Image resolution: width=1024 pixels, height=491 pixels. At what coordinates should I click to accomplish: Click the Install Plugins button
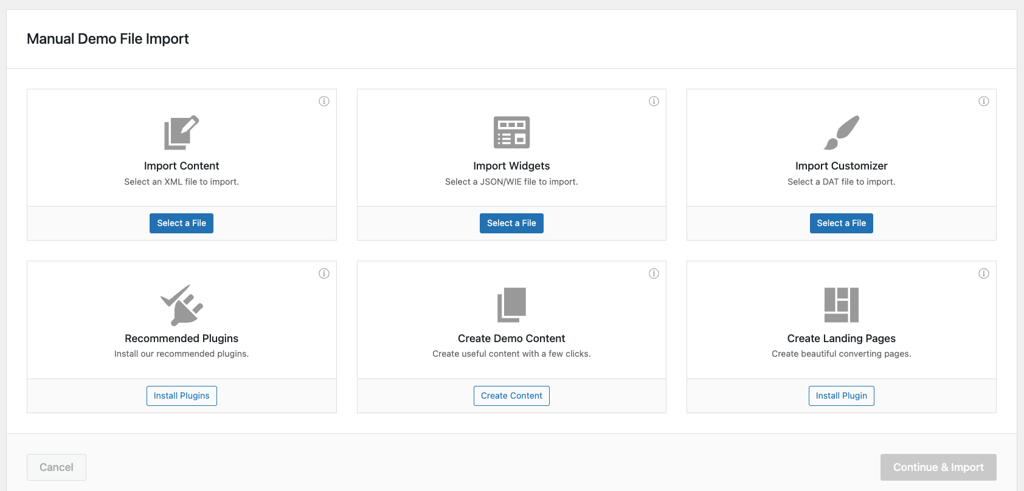(182, 396)
